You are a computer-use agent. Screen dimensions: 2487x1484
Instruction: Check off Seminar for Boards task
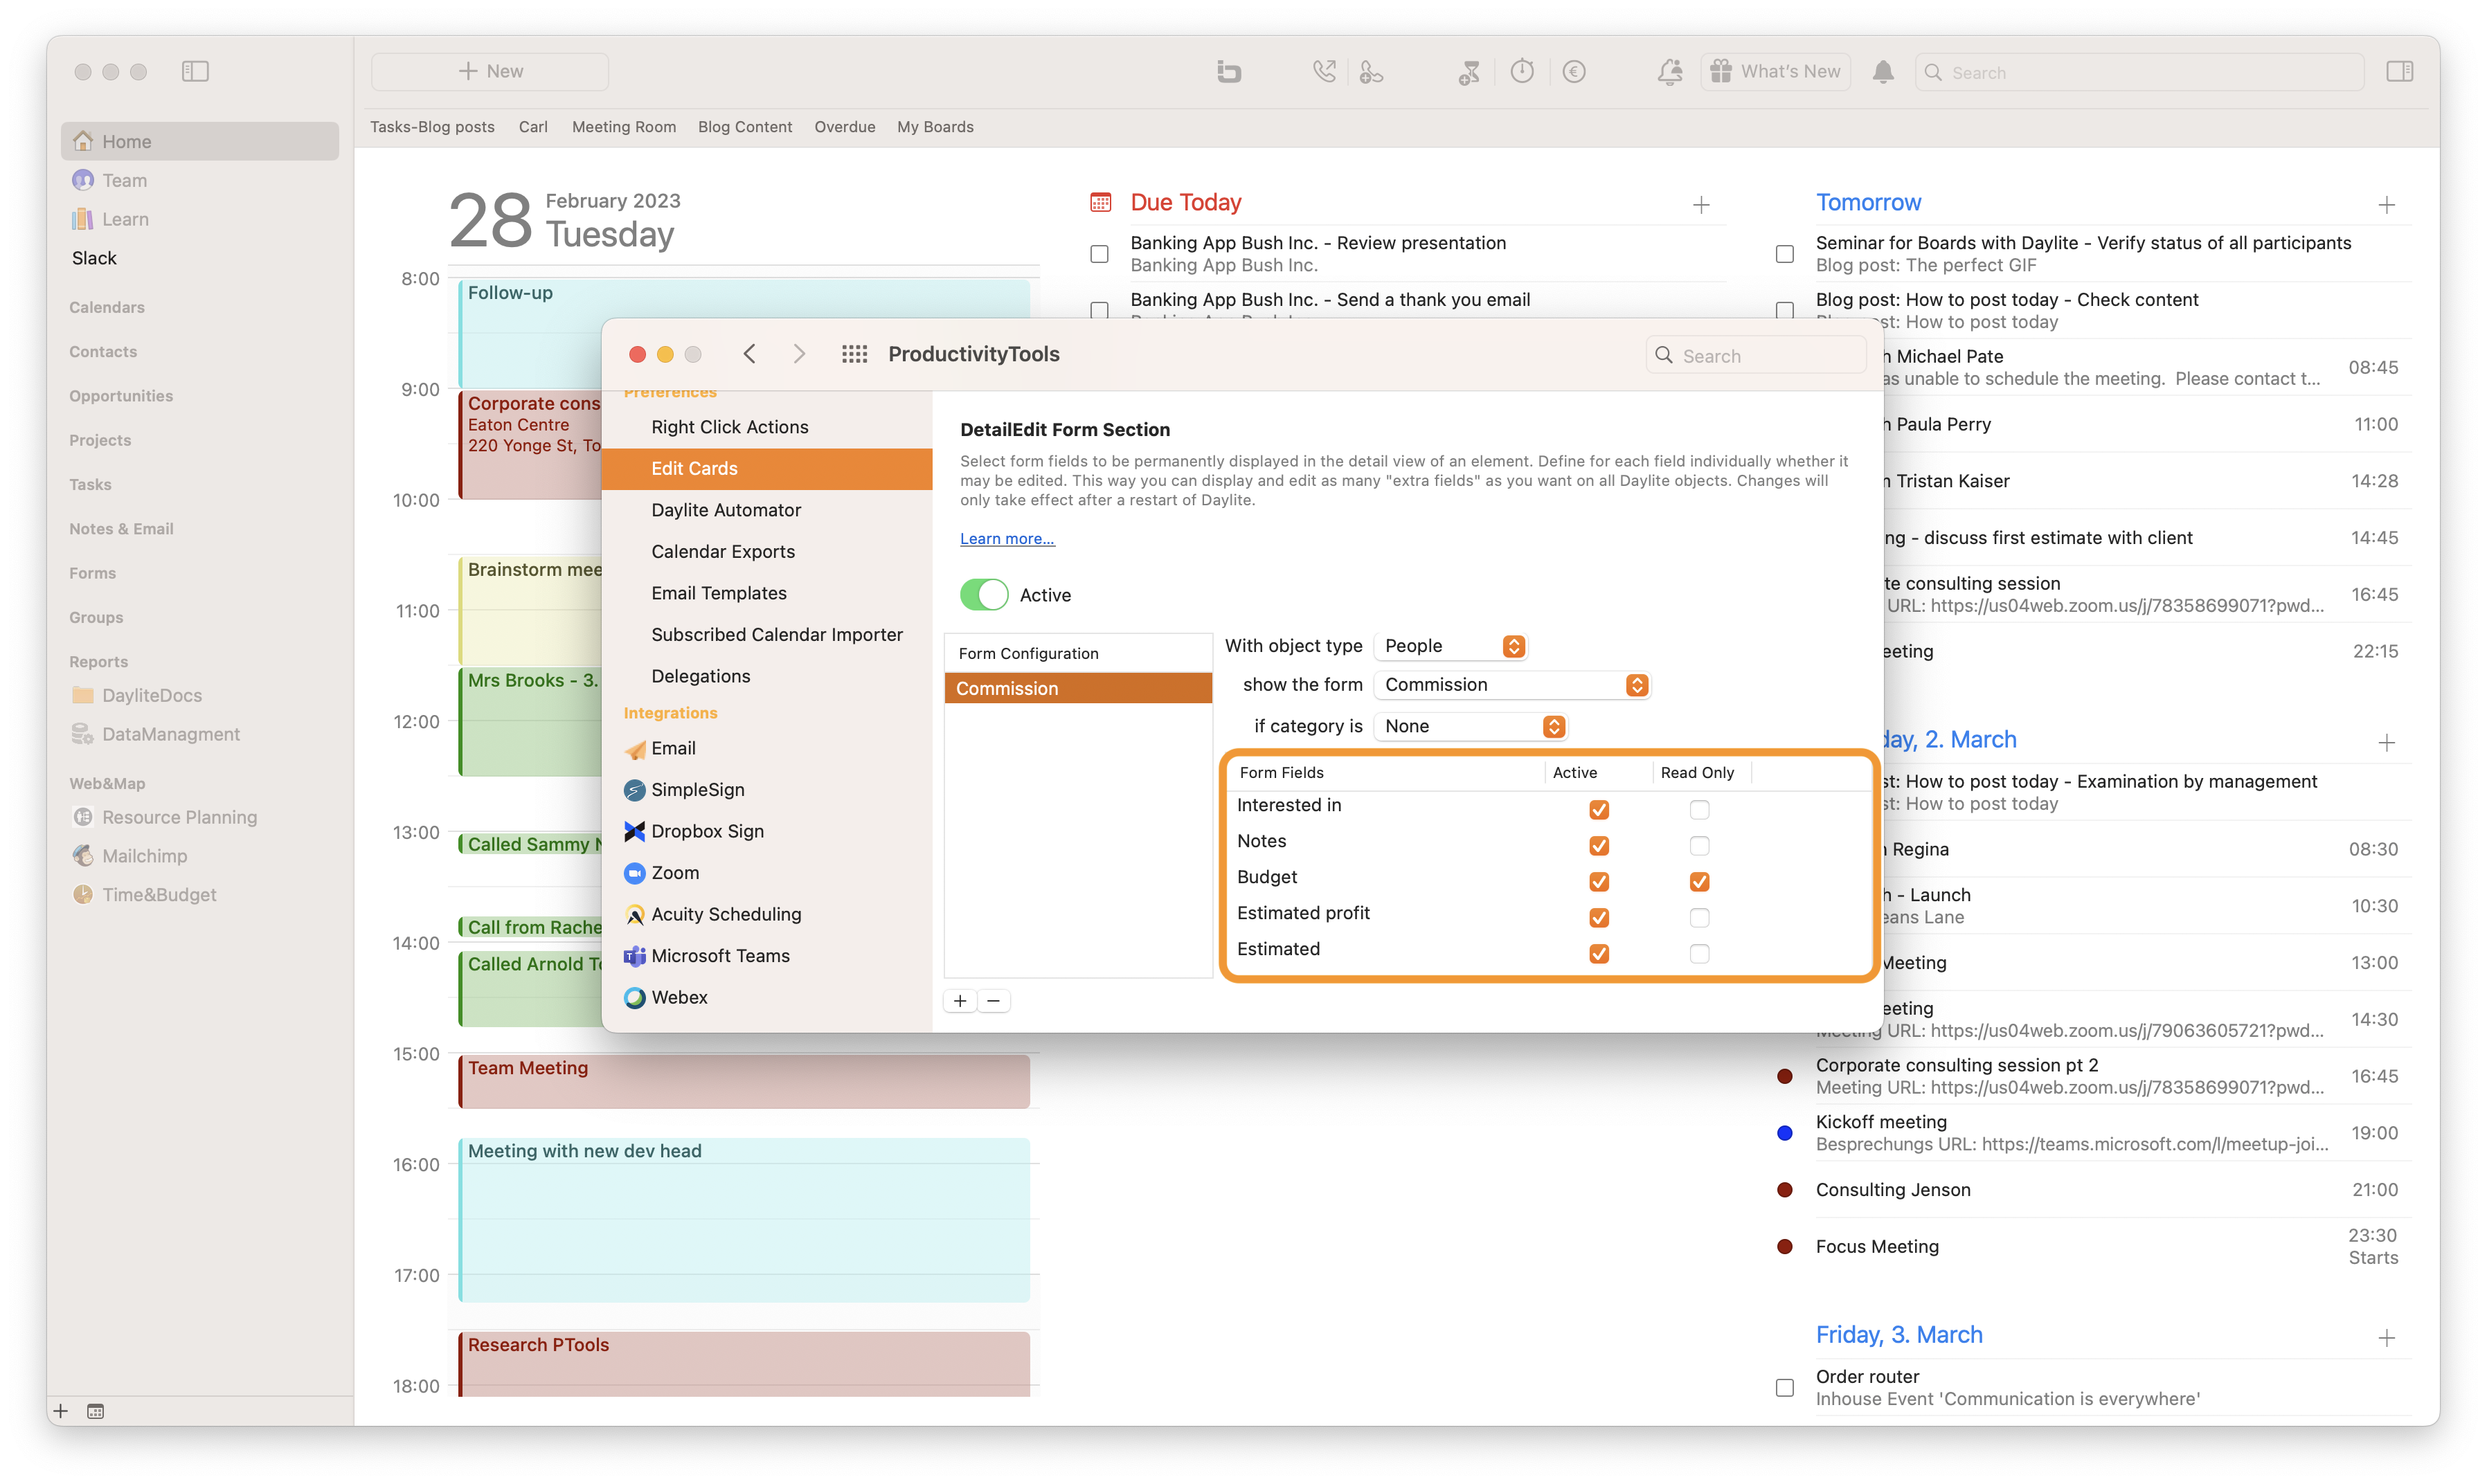pyautogui.click(x=1784, y=254)
